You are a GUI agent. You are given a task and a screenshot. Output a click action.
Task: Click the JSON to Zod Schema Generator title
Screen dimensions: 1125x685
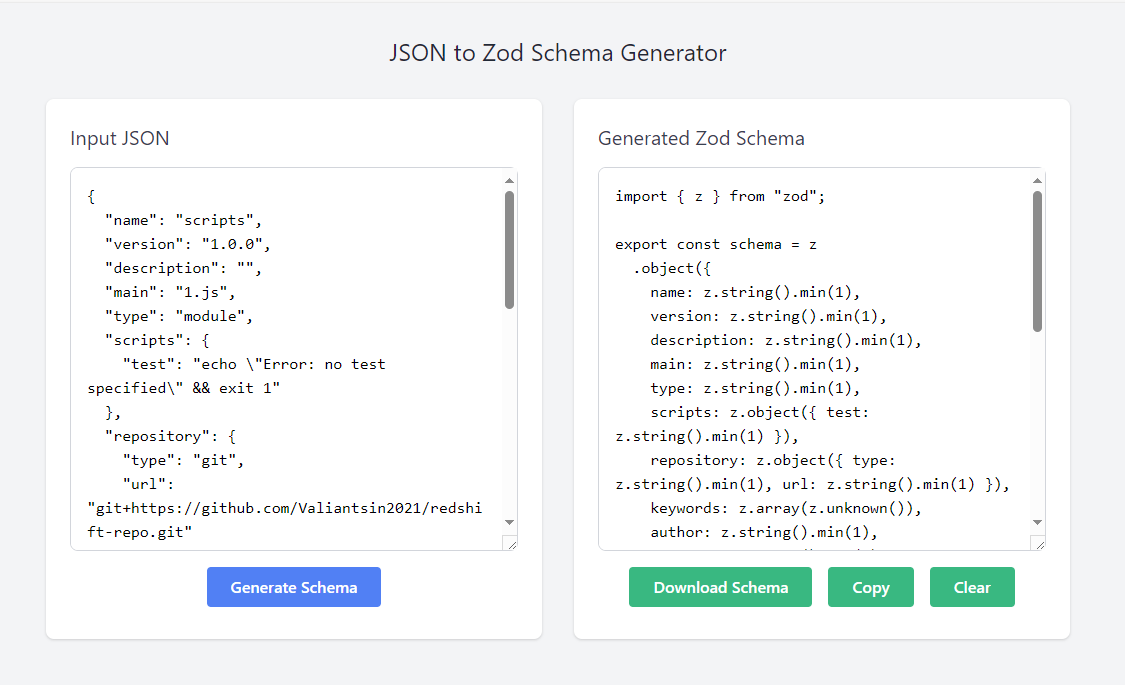coord(557,52)
